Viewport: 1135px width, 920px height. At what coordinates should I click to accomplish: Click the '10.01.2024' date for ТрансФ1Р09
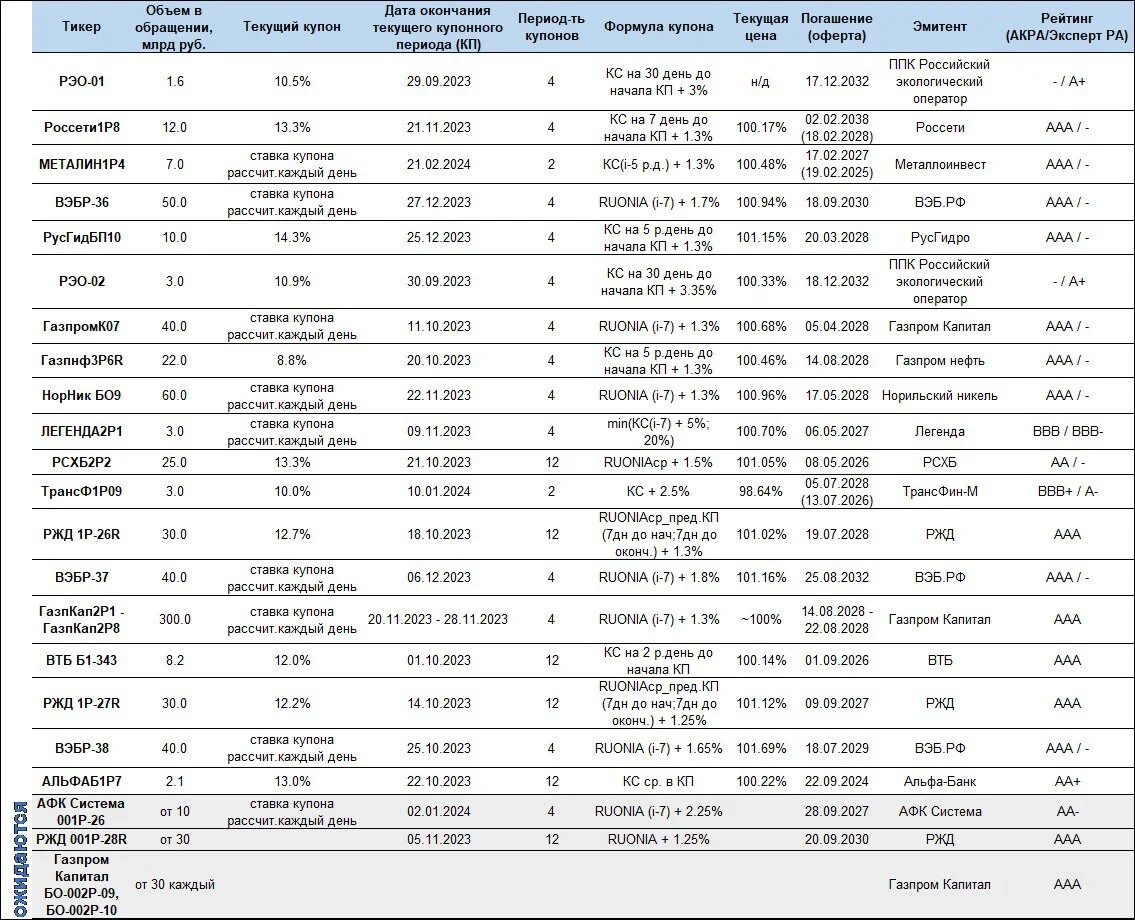[x=439, y=491]
